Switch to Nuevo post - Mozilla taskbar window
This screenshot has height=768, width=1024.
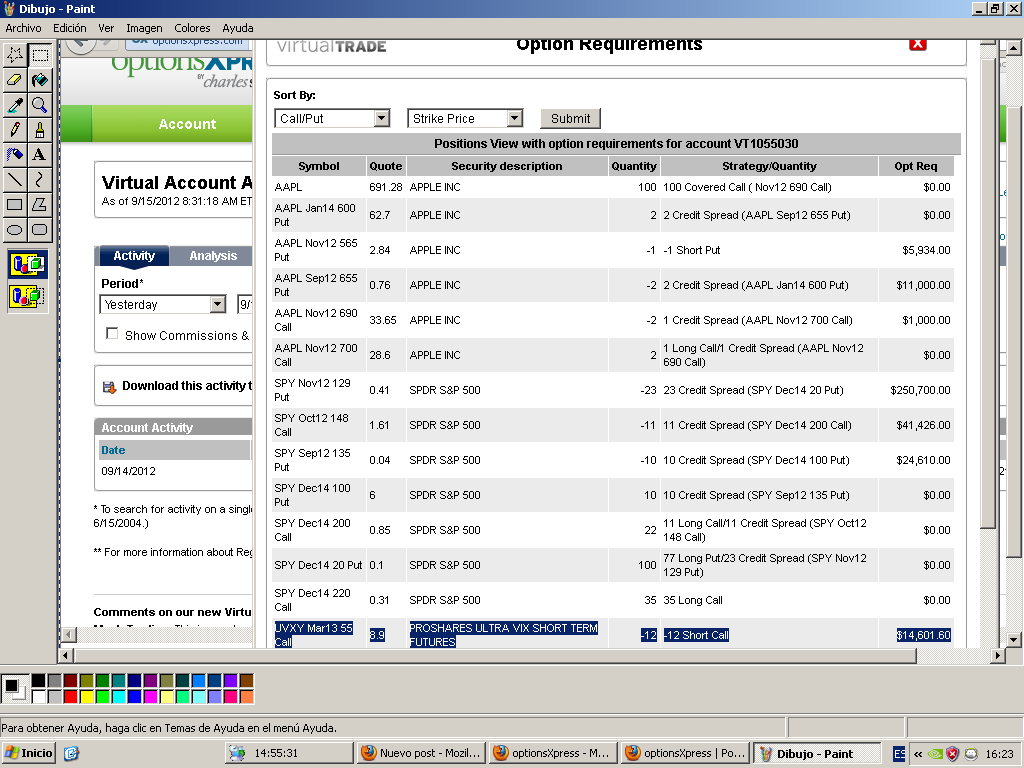pos(422,753)
